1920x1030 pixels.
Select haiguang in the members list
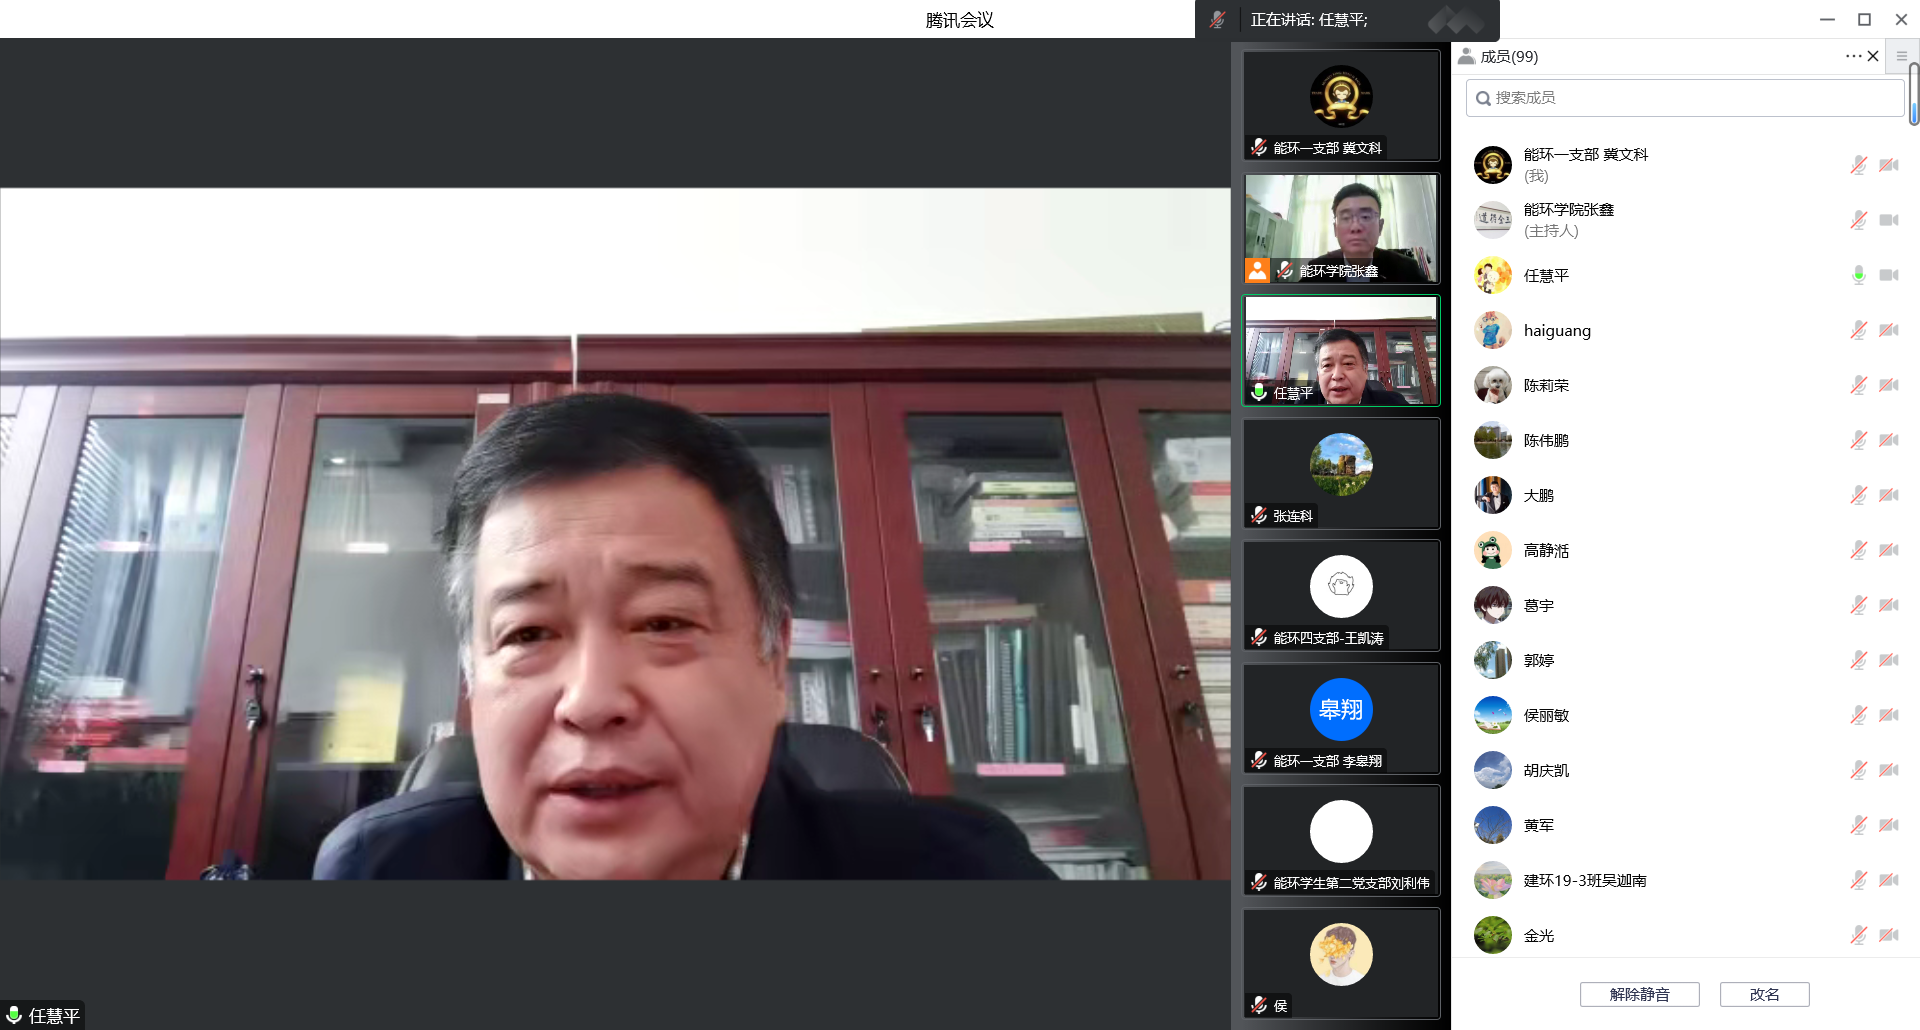[x=1557, y=331]
